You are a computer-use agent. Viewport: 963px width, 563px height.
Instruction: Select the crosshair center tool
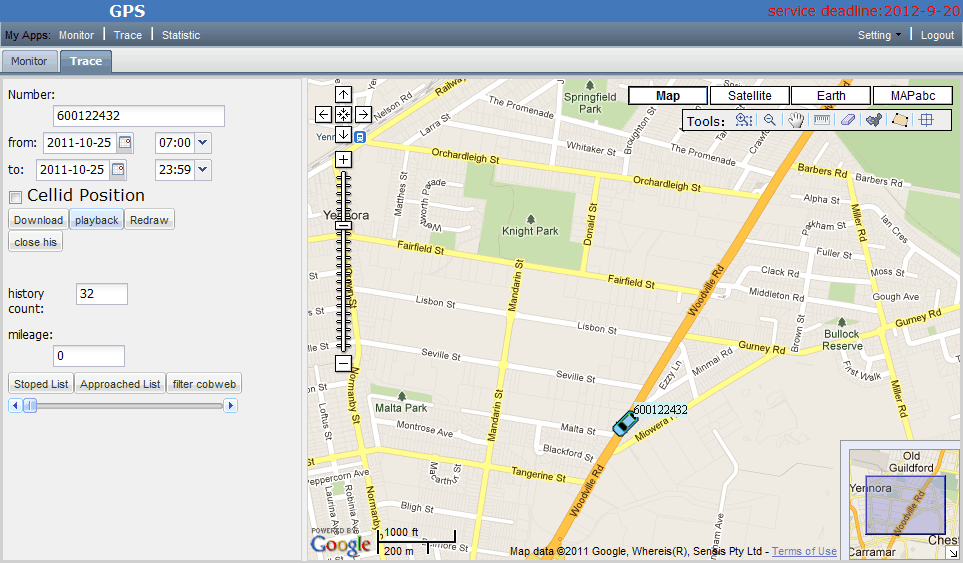926,120
